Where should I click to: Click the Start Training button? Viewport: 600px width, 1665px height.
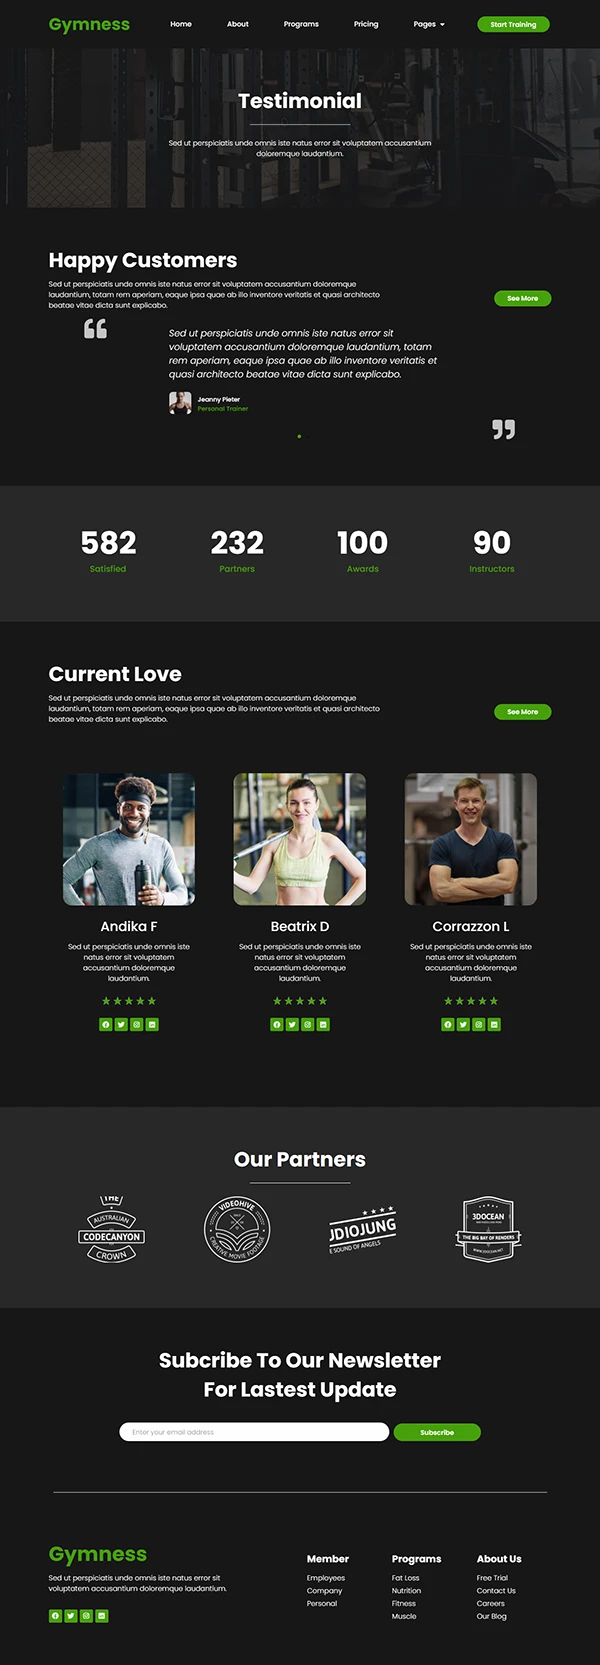[513, 24]
